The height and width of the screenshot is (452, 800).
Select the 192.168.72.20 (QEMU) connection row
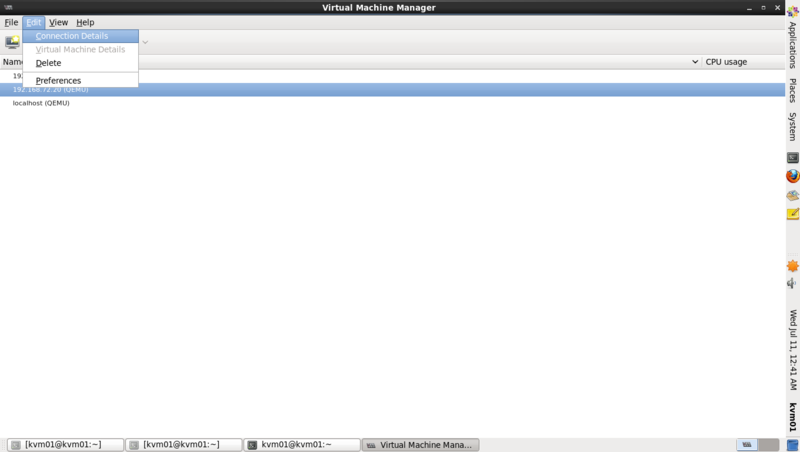coord(392,90)
